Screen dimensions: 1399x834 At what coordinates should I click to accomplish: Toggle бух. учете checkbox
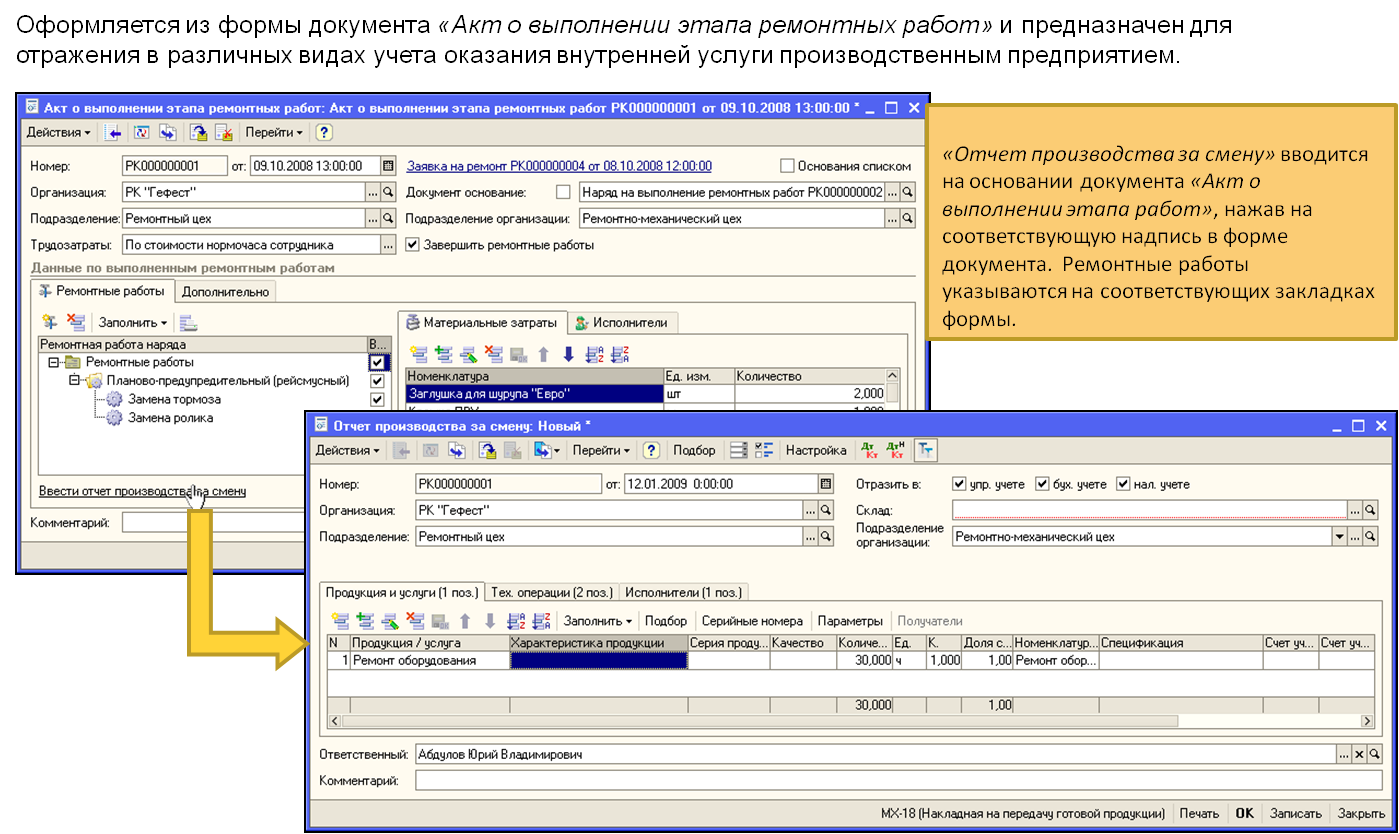click(1041, 484)
